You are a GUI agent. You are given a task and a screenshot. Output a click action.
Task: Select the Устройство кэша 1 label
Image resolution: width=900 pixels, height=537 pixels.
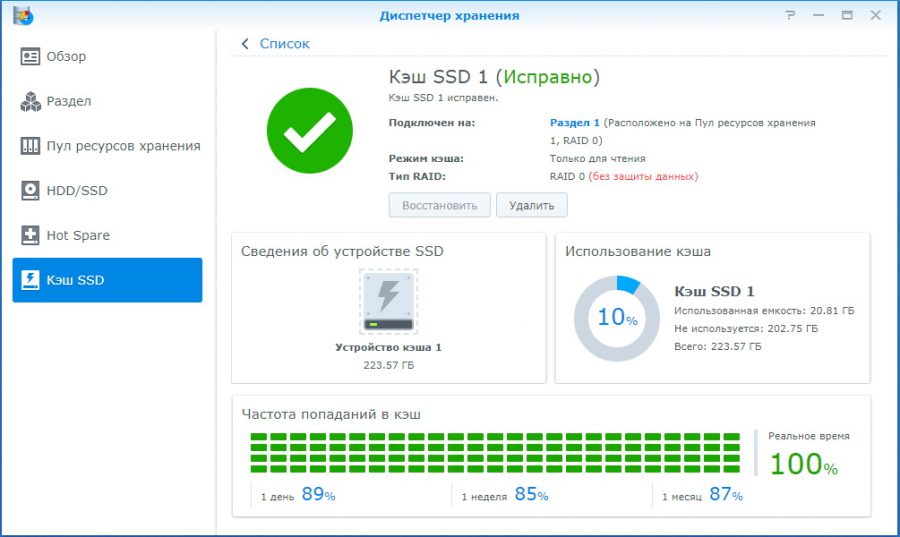389,347
